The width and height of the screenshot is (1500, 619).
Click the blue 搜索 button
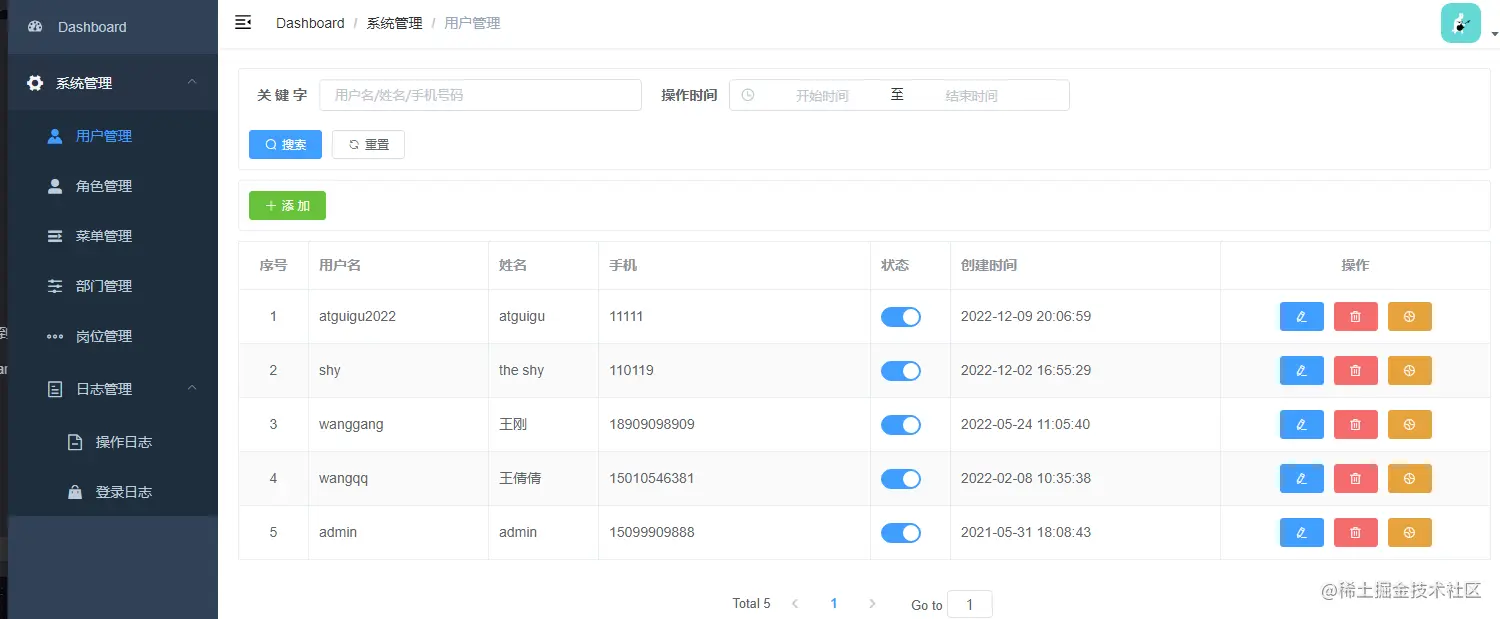click(x=285, y=144)
